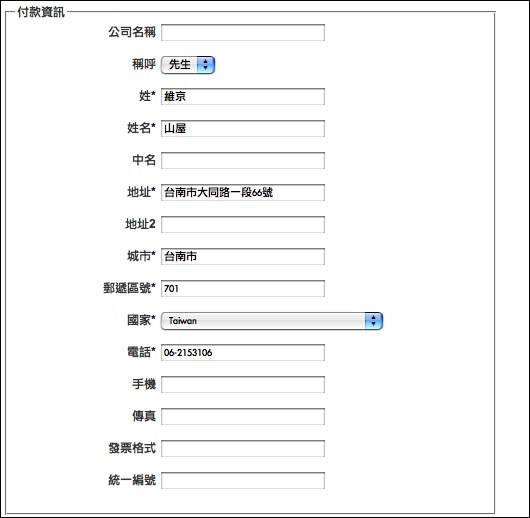Click the 電話 field with 06-2153106
This screenshot has width=530, height=518.
pyautogui.click(x=243, y=352)
